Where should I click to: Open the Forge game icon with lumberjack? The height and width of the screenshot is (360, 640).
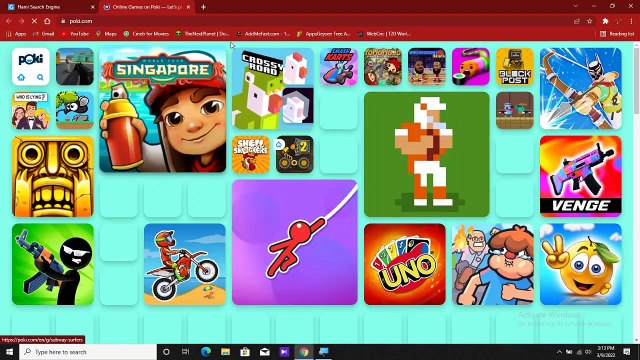click(383, 67)
